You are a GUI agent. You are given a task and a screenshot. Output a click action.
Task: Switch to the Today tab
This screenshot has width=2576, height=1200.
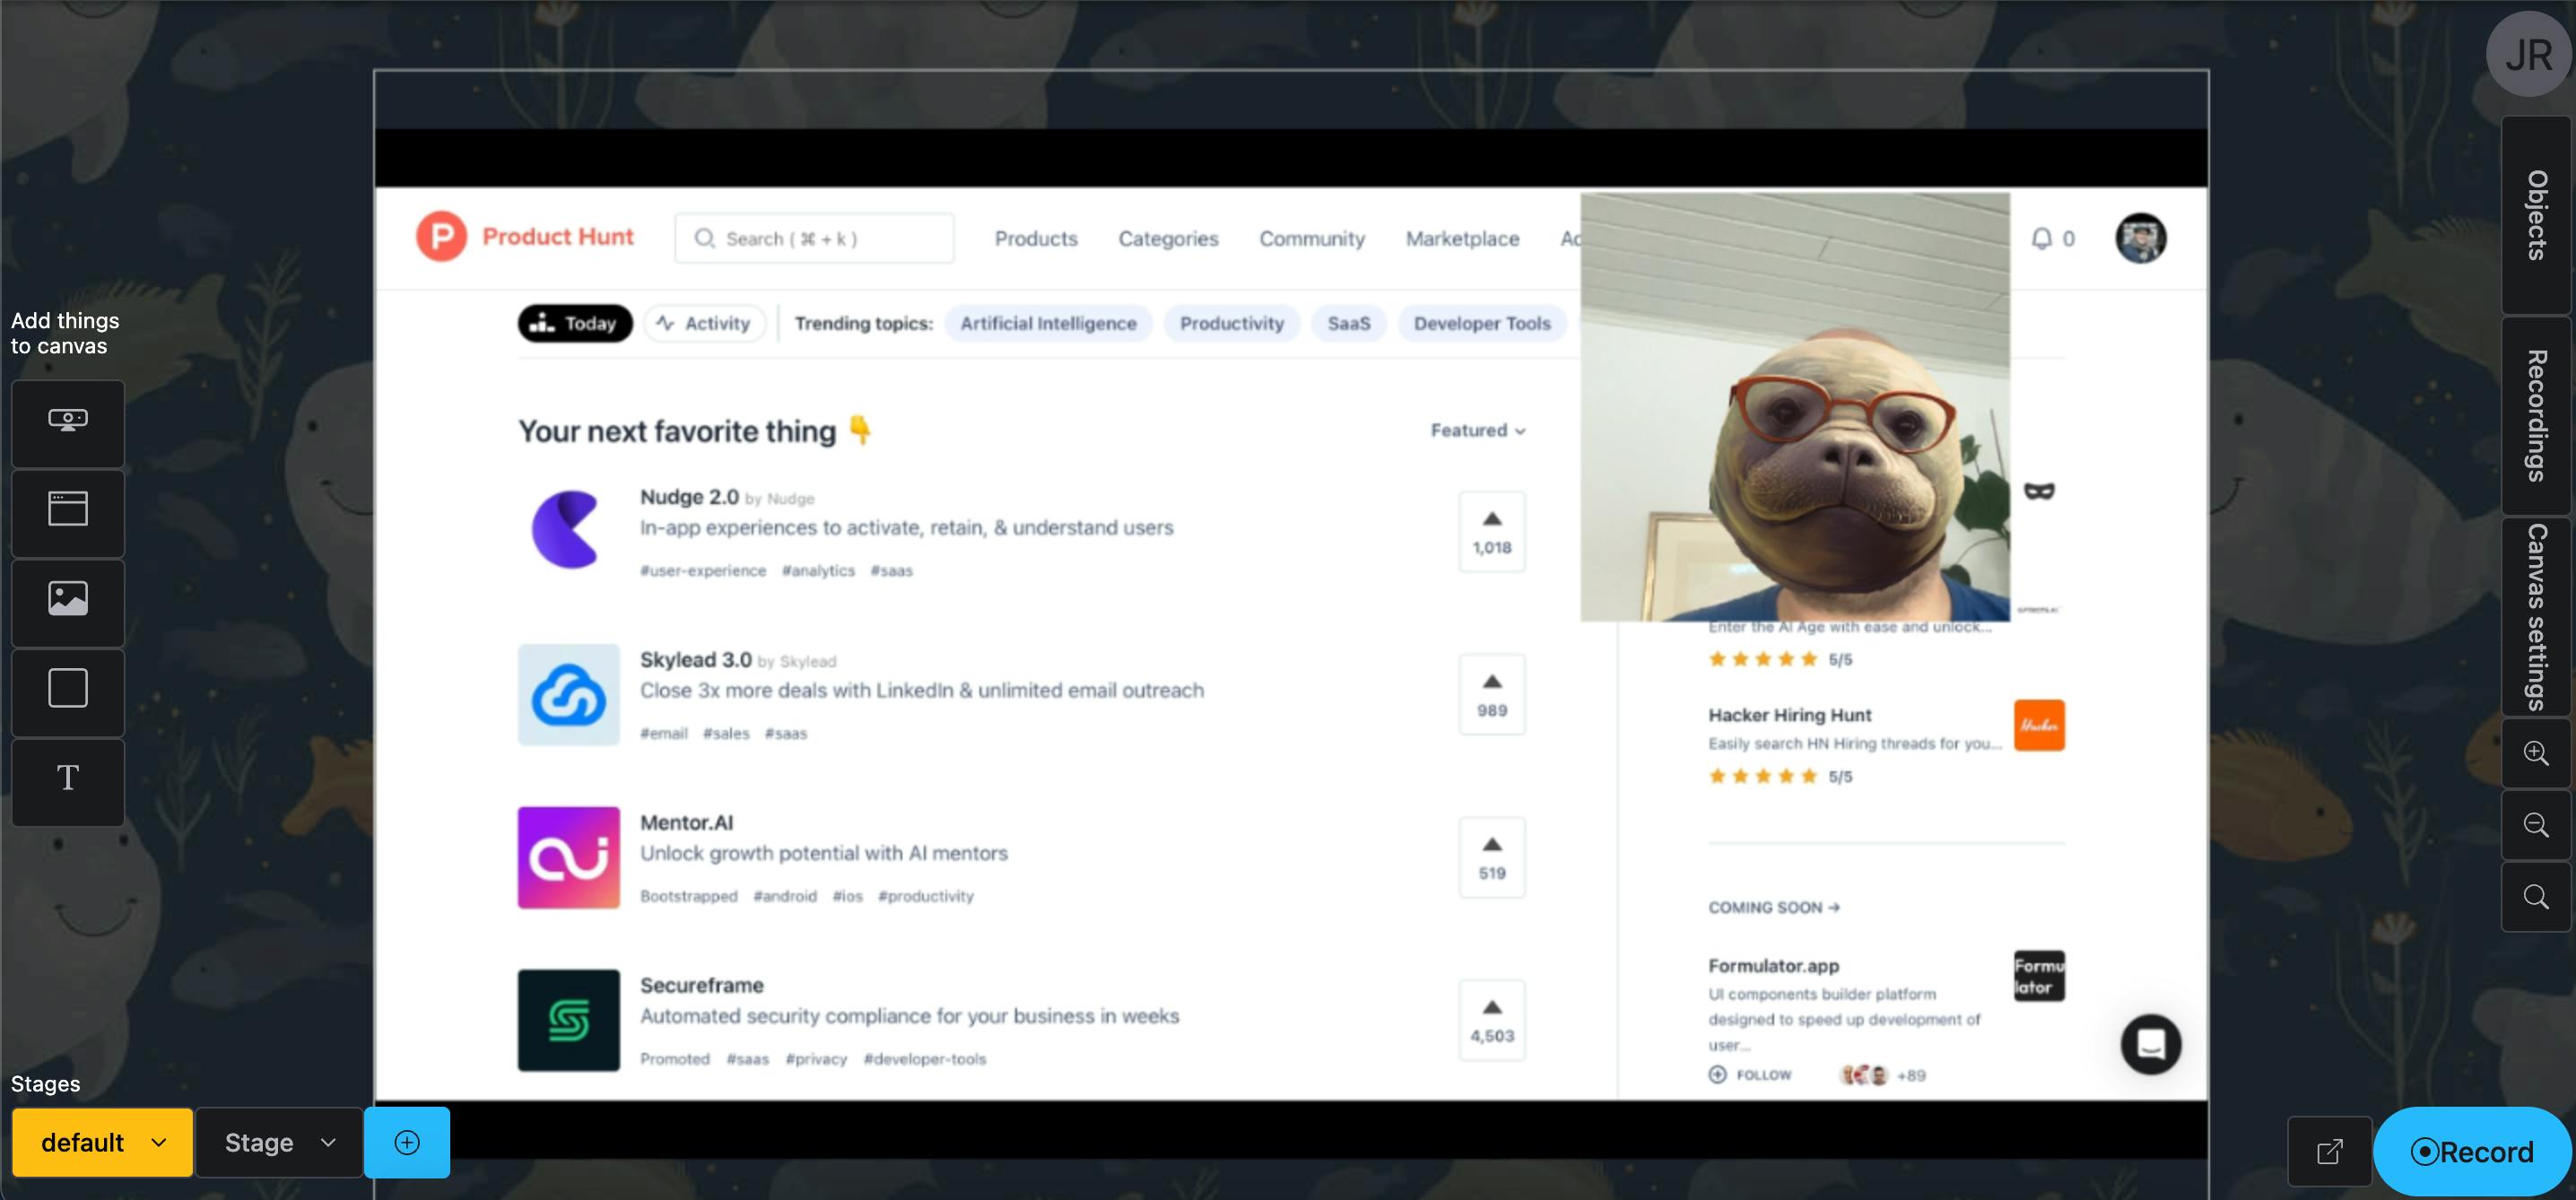(x=575, y=323)
